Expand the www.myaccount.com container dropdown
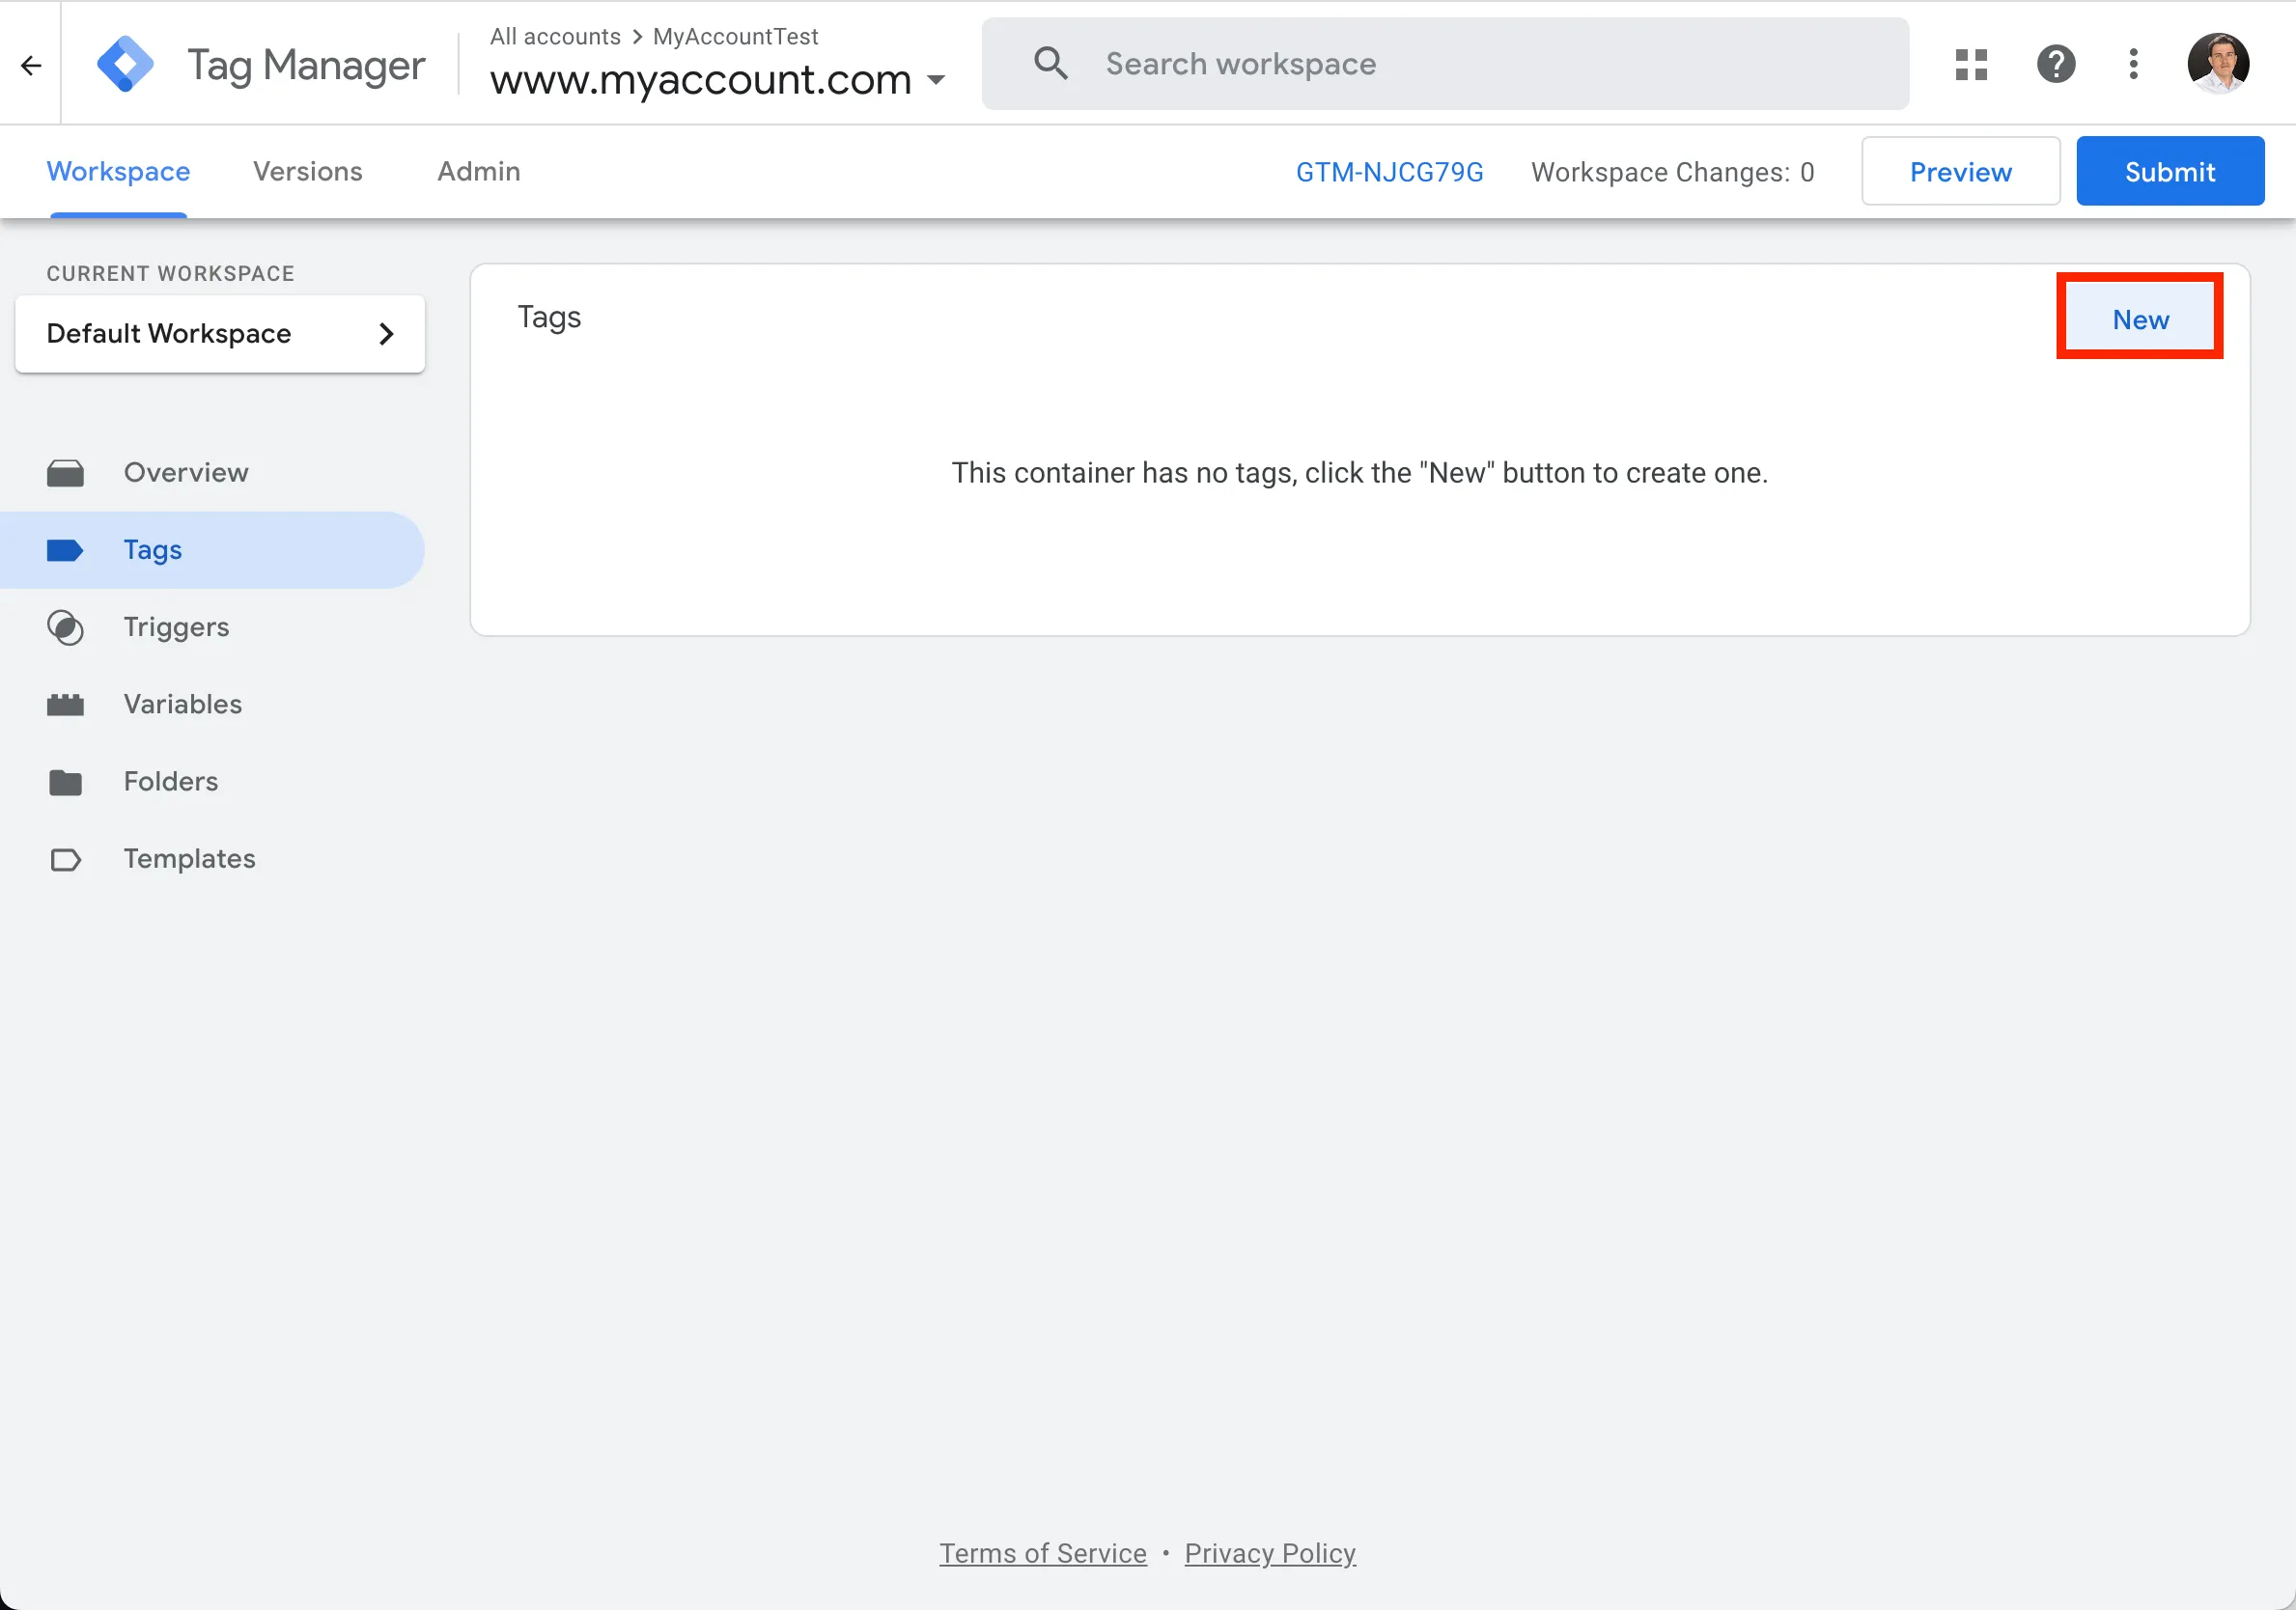 pyautogui.click(x=936, y=80)
